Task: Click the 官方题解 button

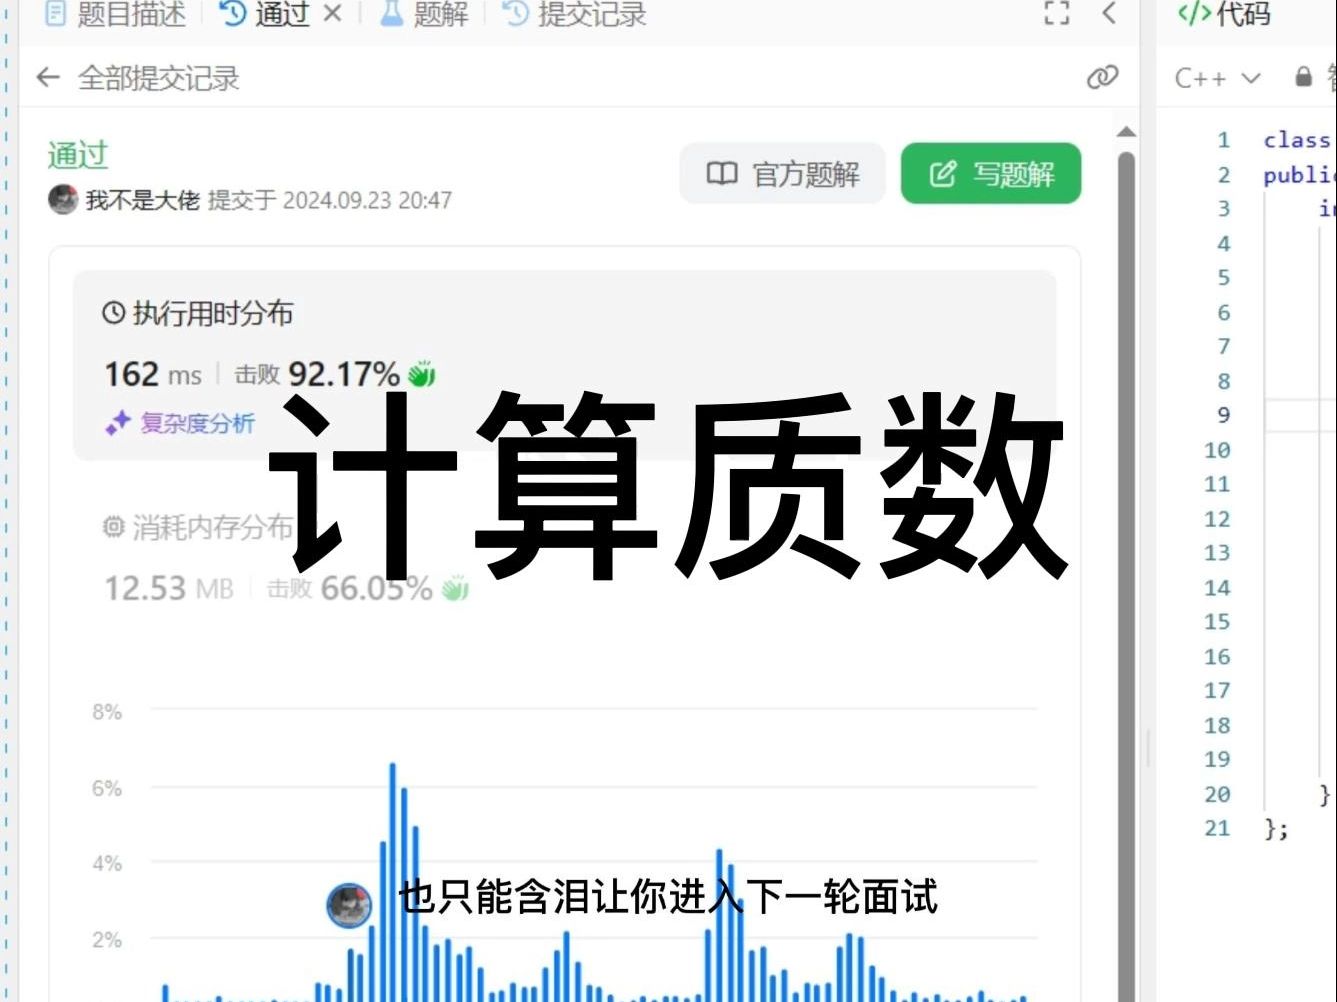Action: click(x=782, y=173)
